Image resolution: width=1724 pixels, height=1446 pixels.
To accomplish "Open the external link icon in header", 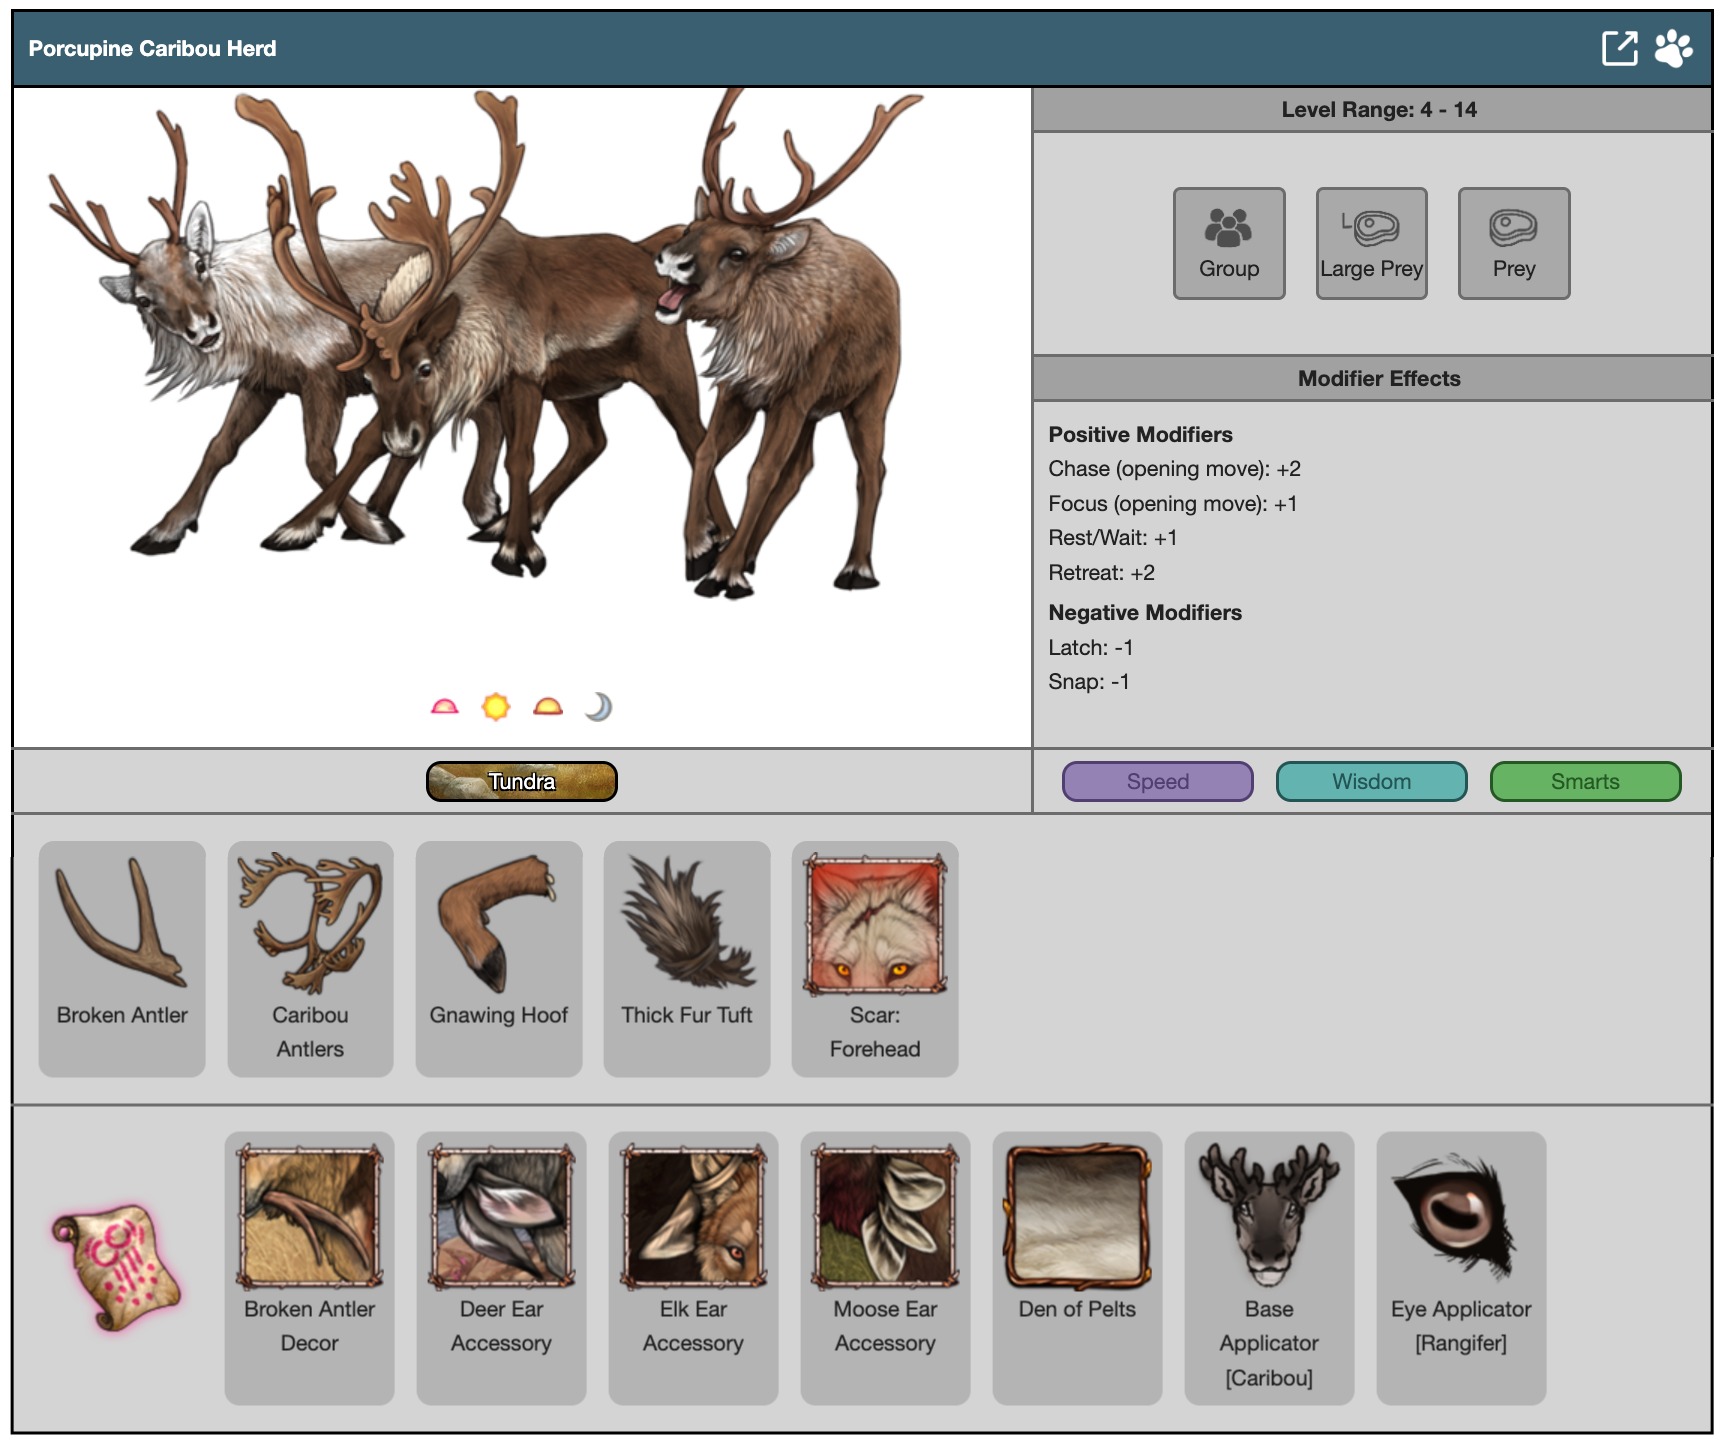I will tap(1618, 48).
